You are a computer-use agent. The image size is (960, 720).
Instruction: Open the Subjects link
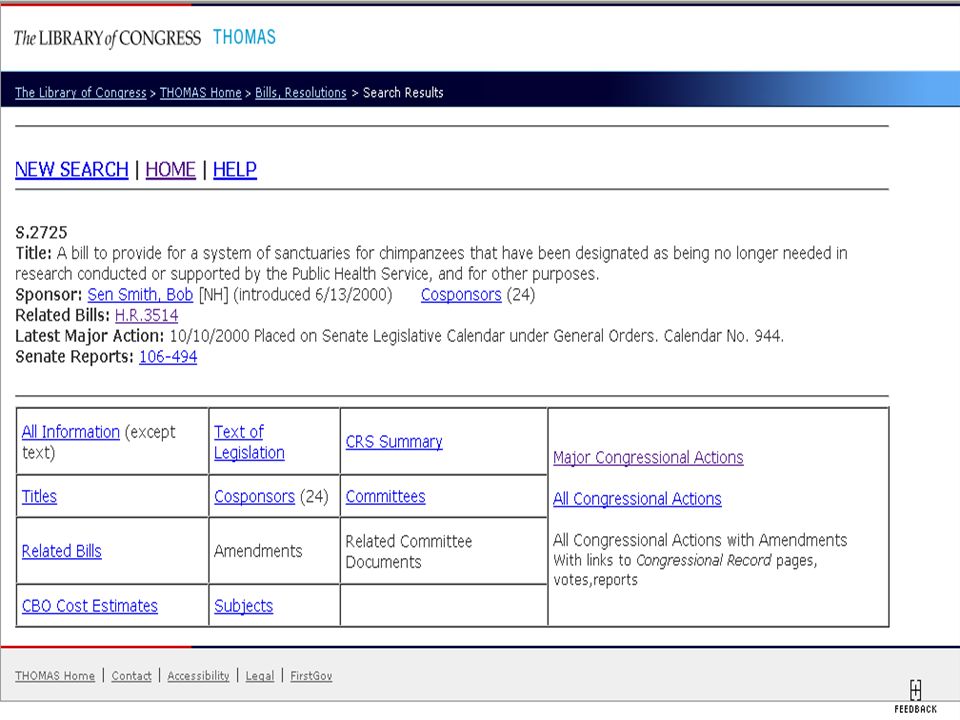pyautogui.click(x=243, y=606)
